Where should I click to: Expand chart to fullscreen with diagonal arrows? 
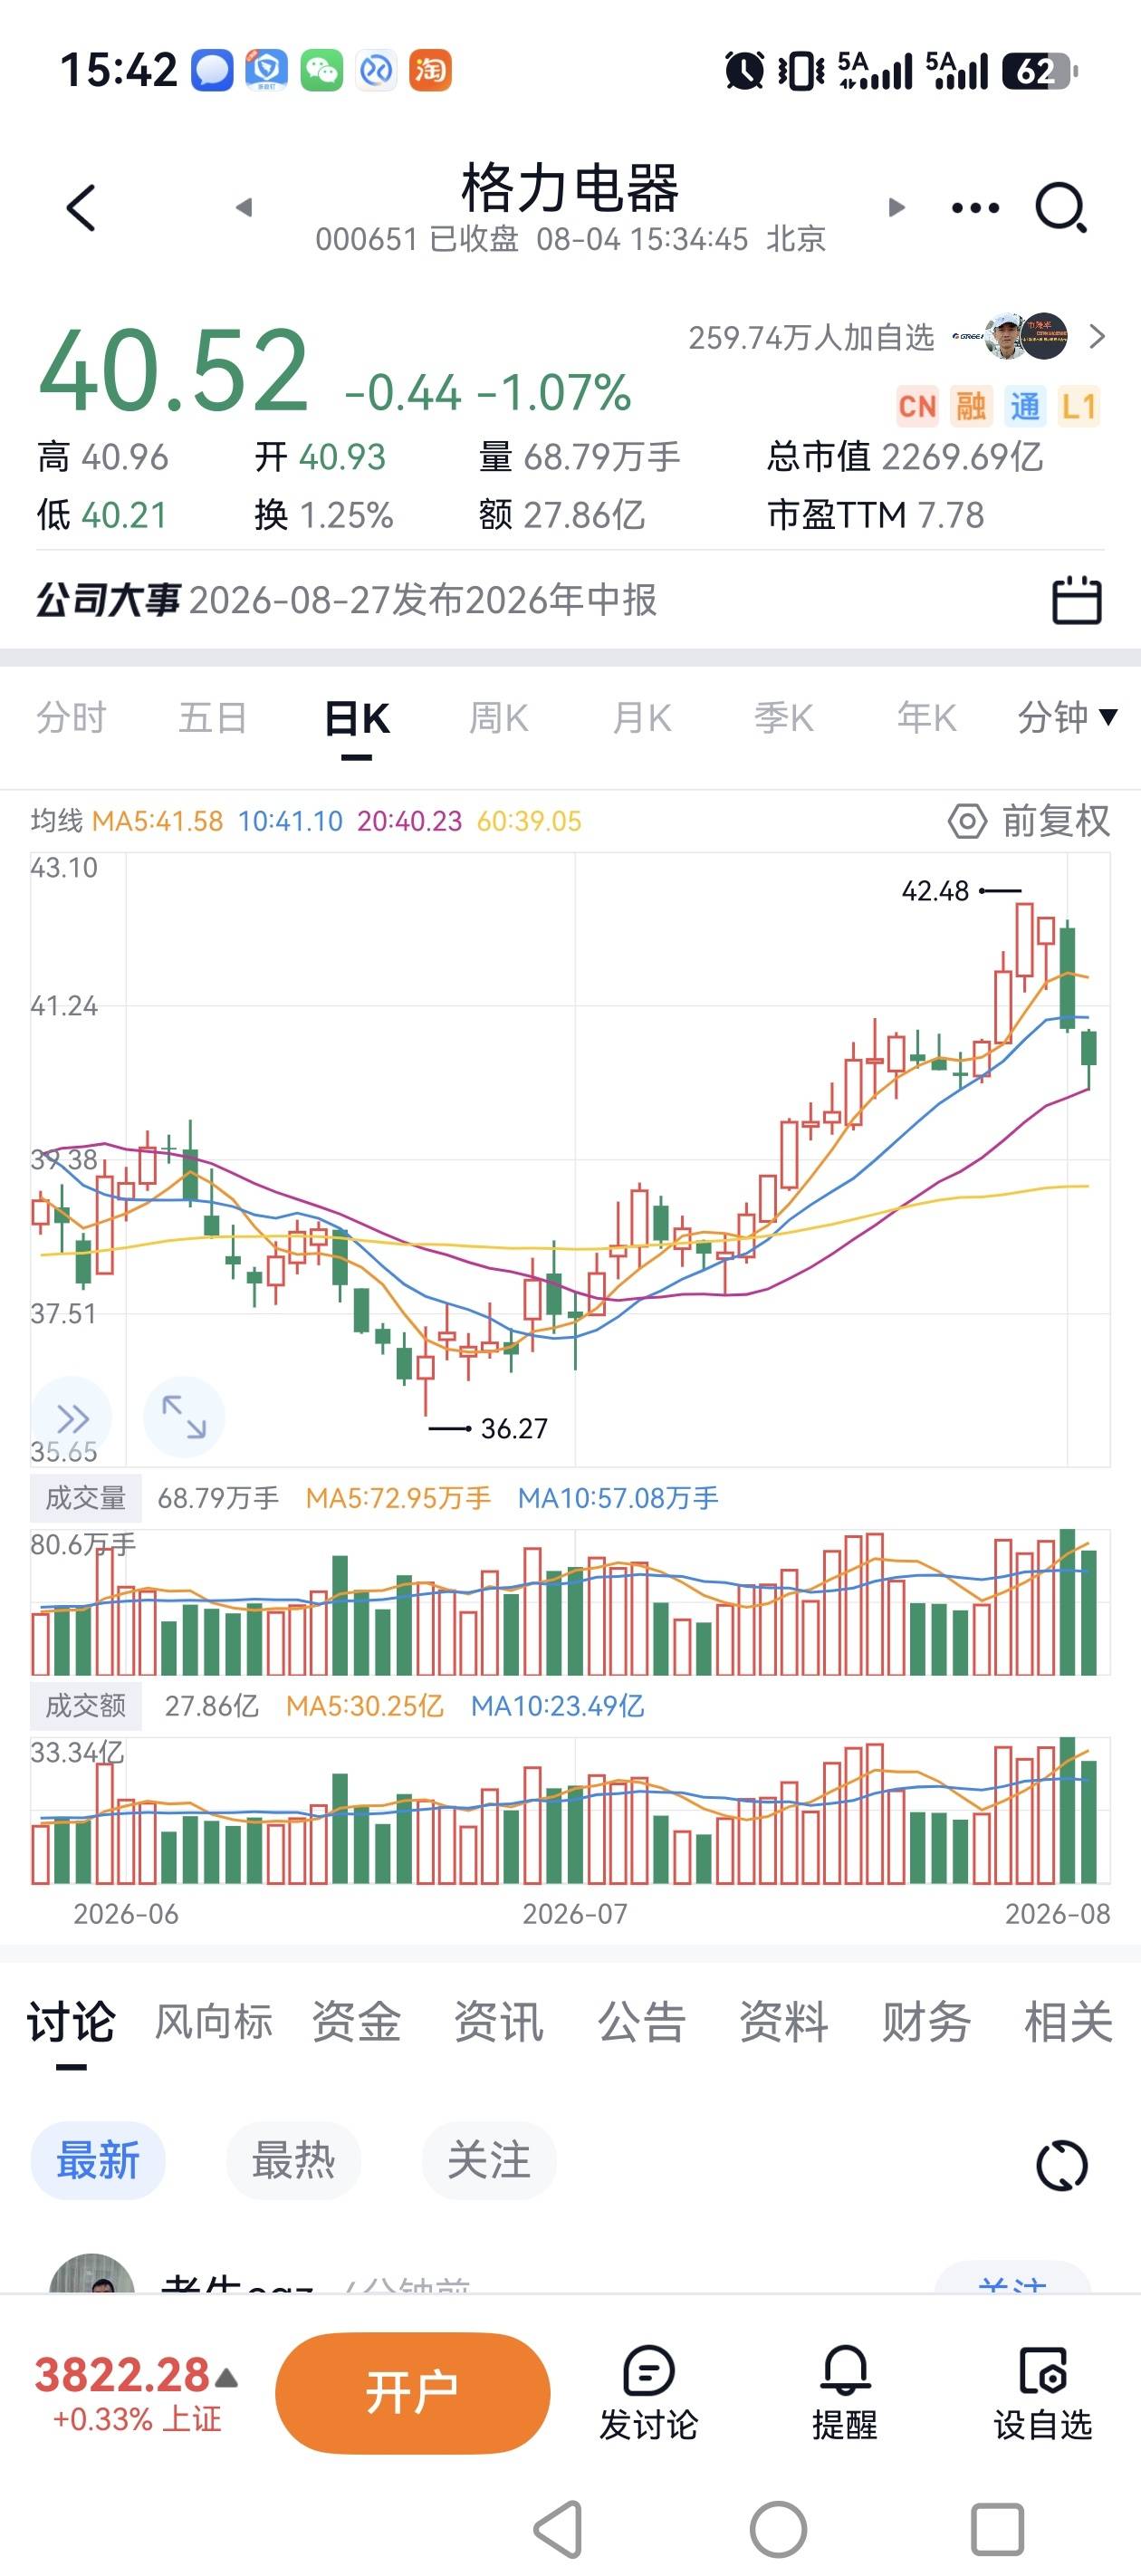tap(184, 1417)
